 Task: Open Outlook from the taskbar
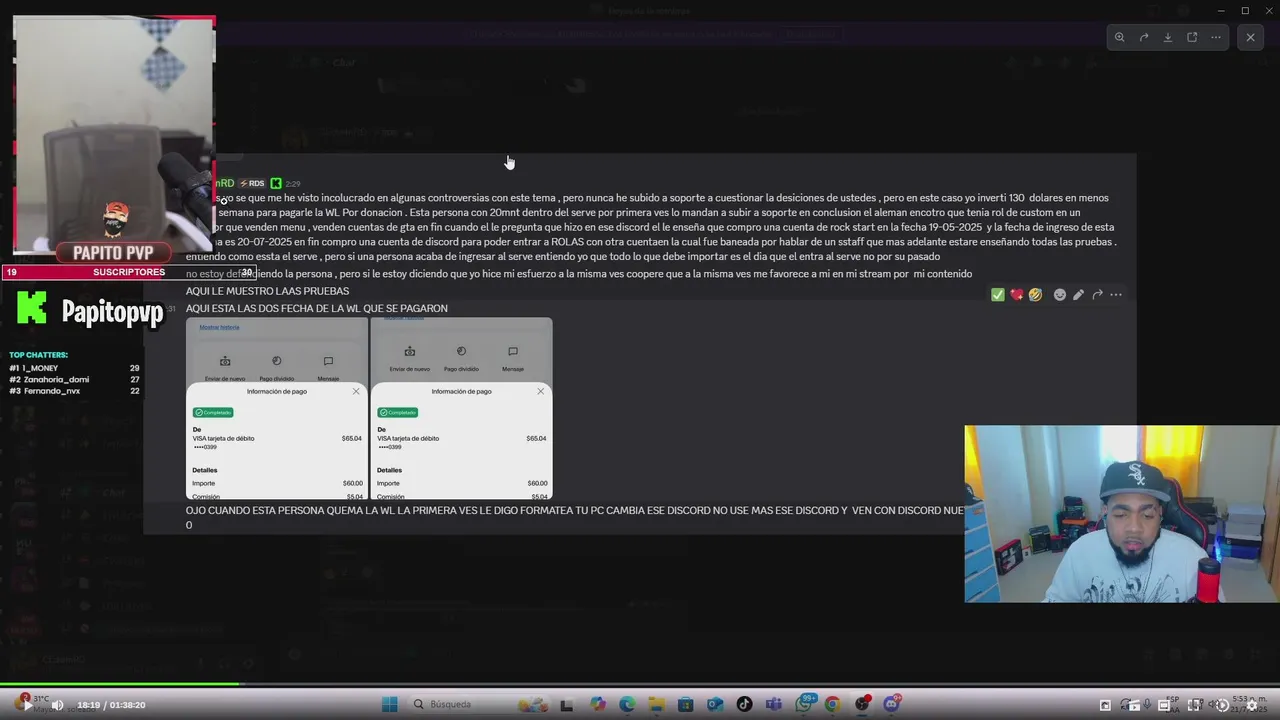pos(715,704)
